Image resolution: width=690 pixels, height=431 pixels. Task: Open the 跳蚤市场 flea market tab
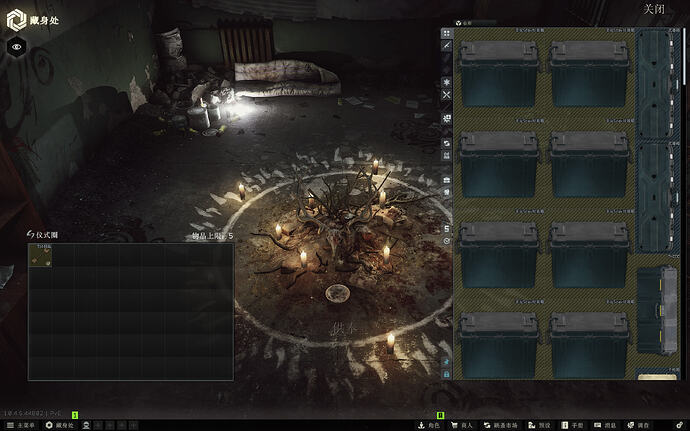coord(500,425)
